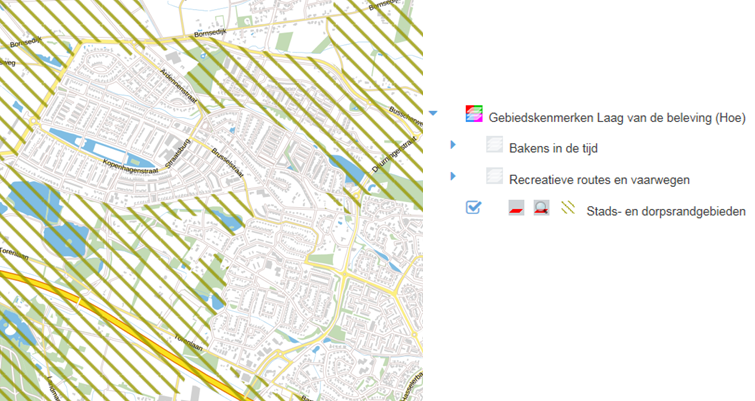
Task: Click the layer icon beside Bakens in de tijd
Action: click(495, 146)
